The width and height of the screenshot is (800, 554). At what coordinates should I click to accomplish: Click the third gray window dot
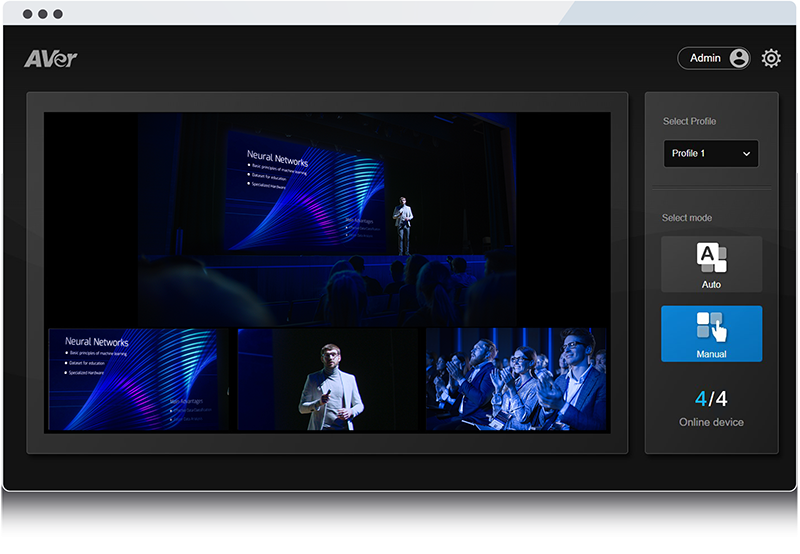[57, 14]
